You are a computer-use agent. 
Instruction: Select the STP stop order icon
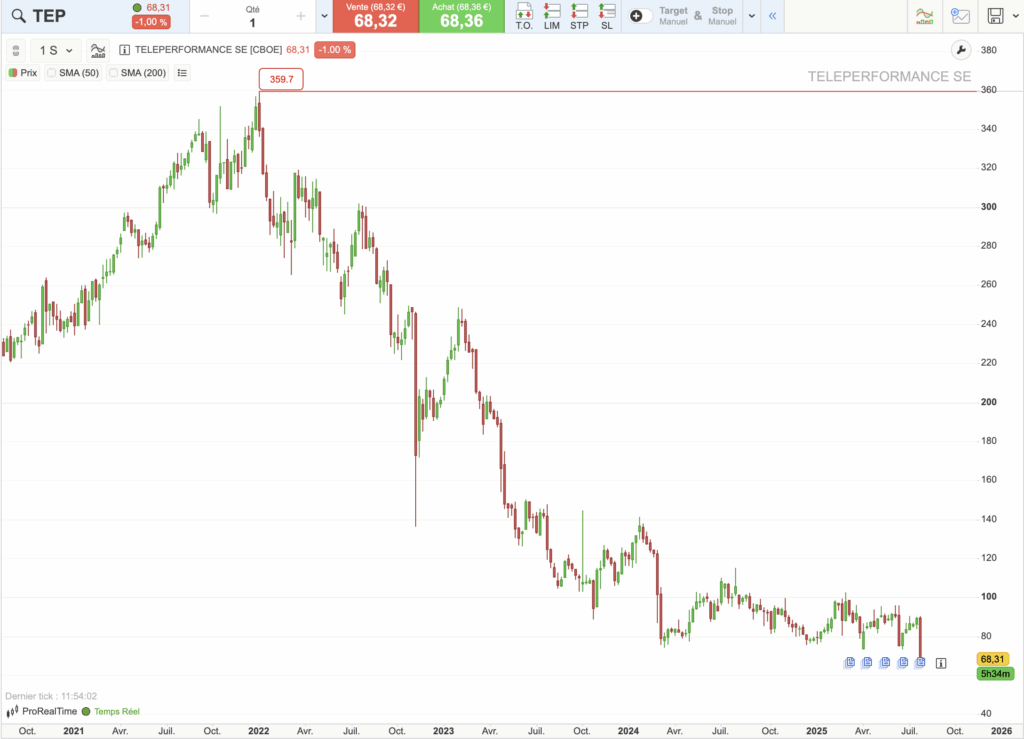pyautogui.click(x=579, y=16)
